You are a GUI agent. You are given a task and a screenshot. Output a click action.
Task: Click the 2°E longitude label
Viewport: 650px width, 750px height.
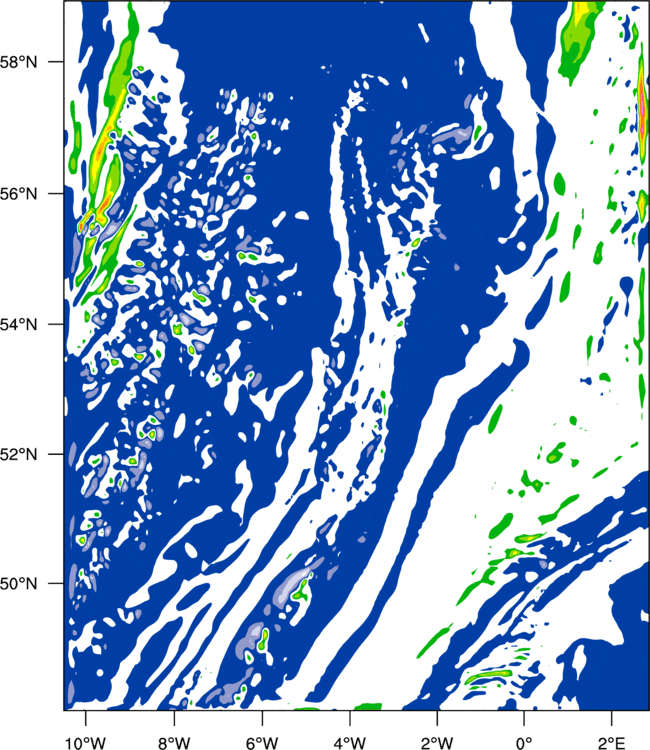(x=612, y=743)
